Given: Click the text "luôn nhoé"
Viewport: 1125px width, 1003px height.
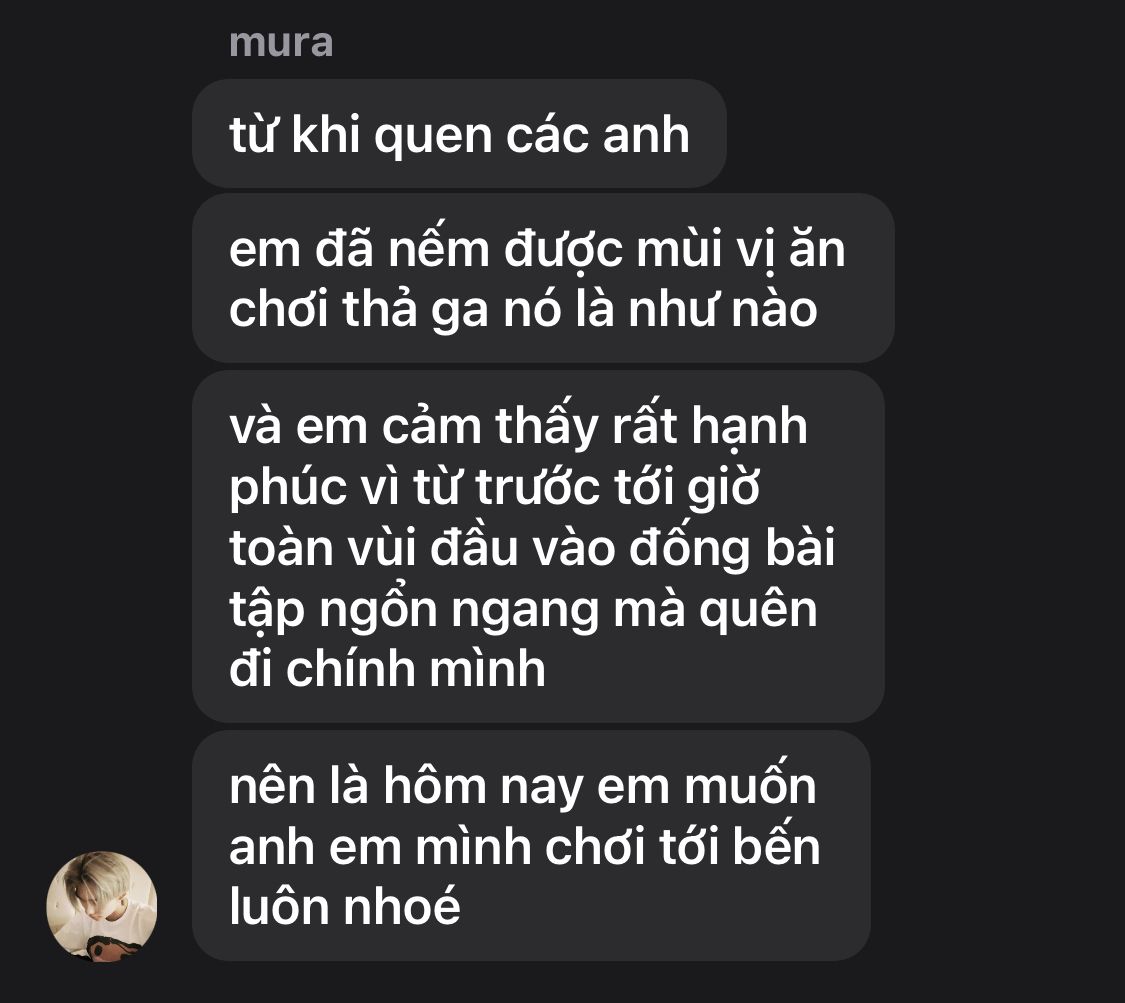Looking at the screenshot, I should [x=344, y=905].
